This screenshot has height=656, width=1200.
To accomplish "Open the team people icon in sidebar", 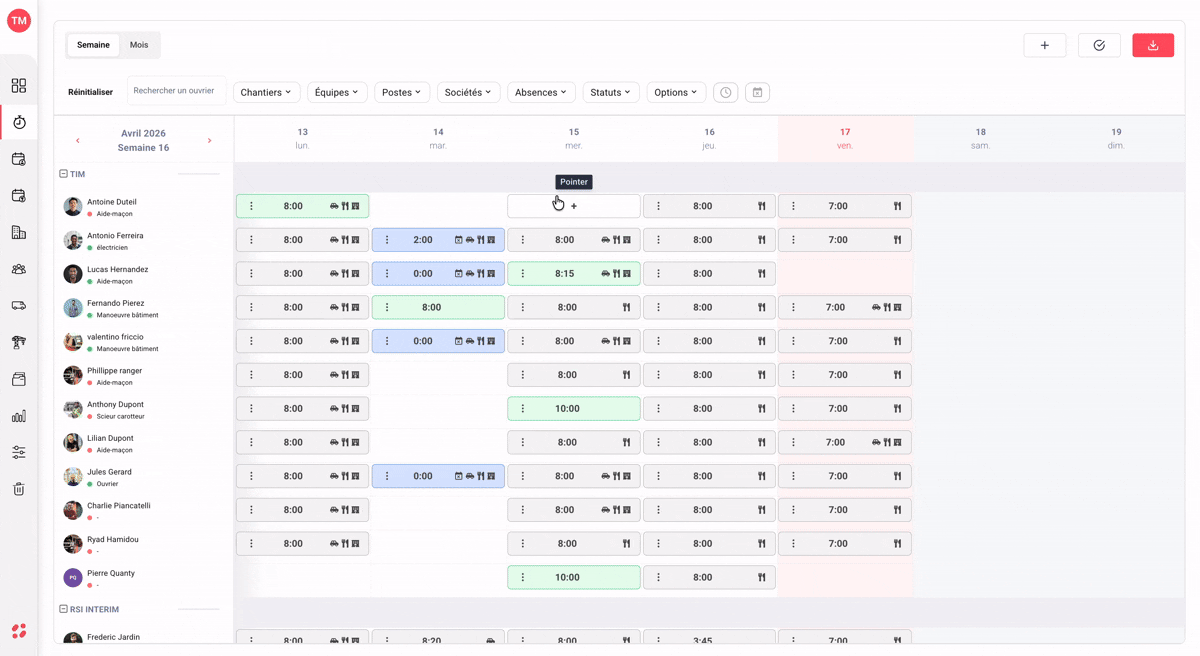I will tap(19, 269).
